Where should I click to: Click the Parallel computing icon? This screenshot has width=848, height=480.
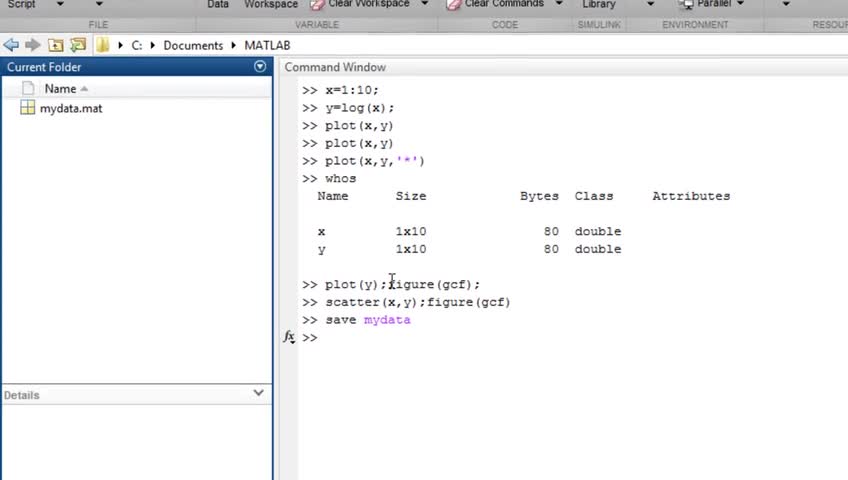(686, 4)
